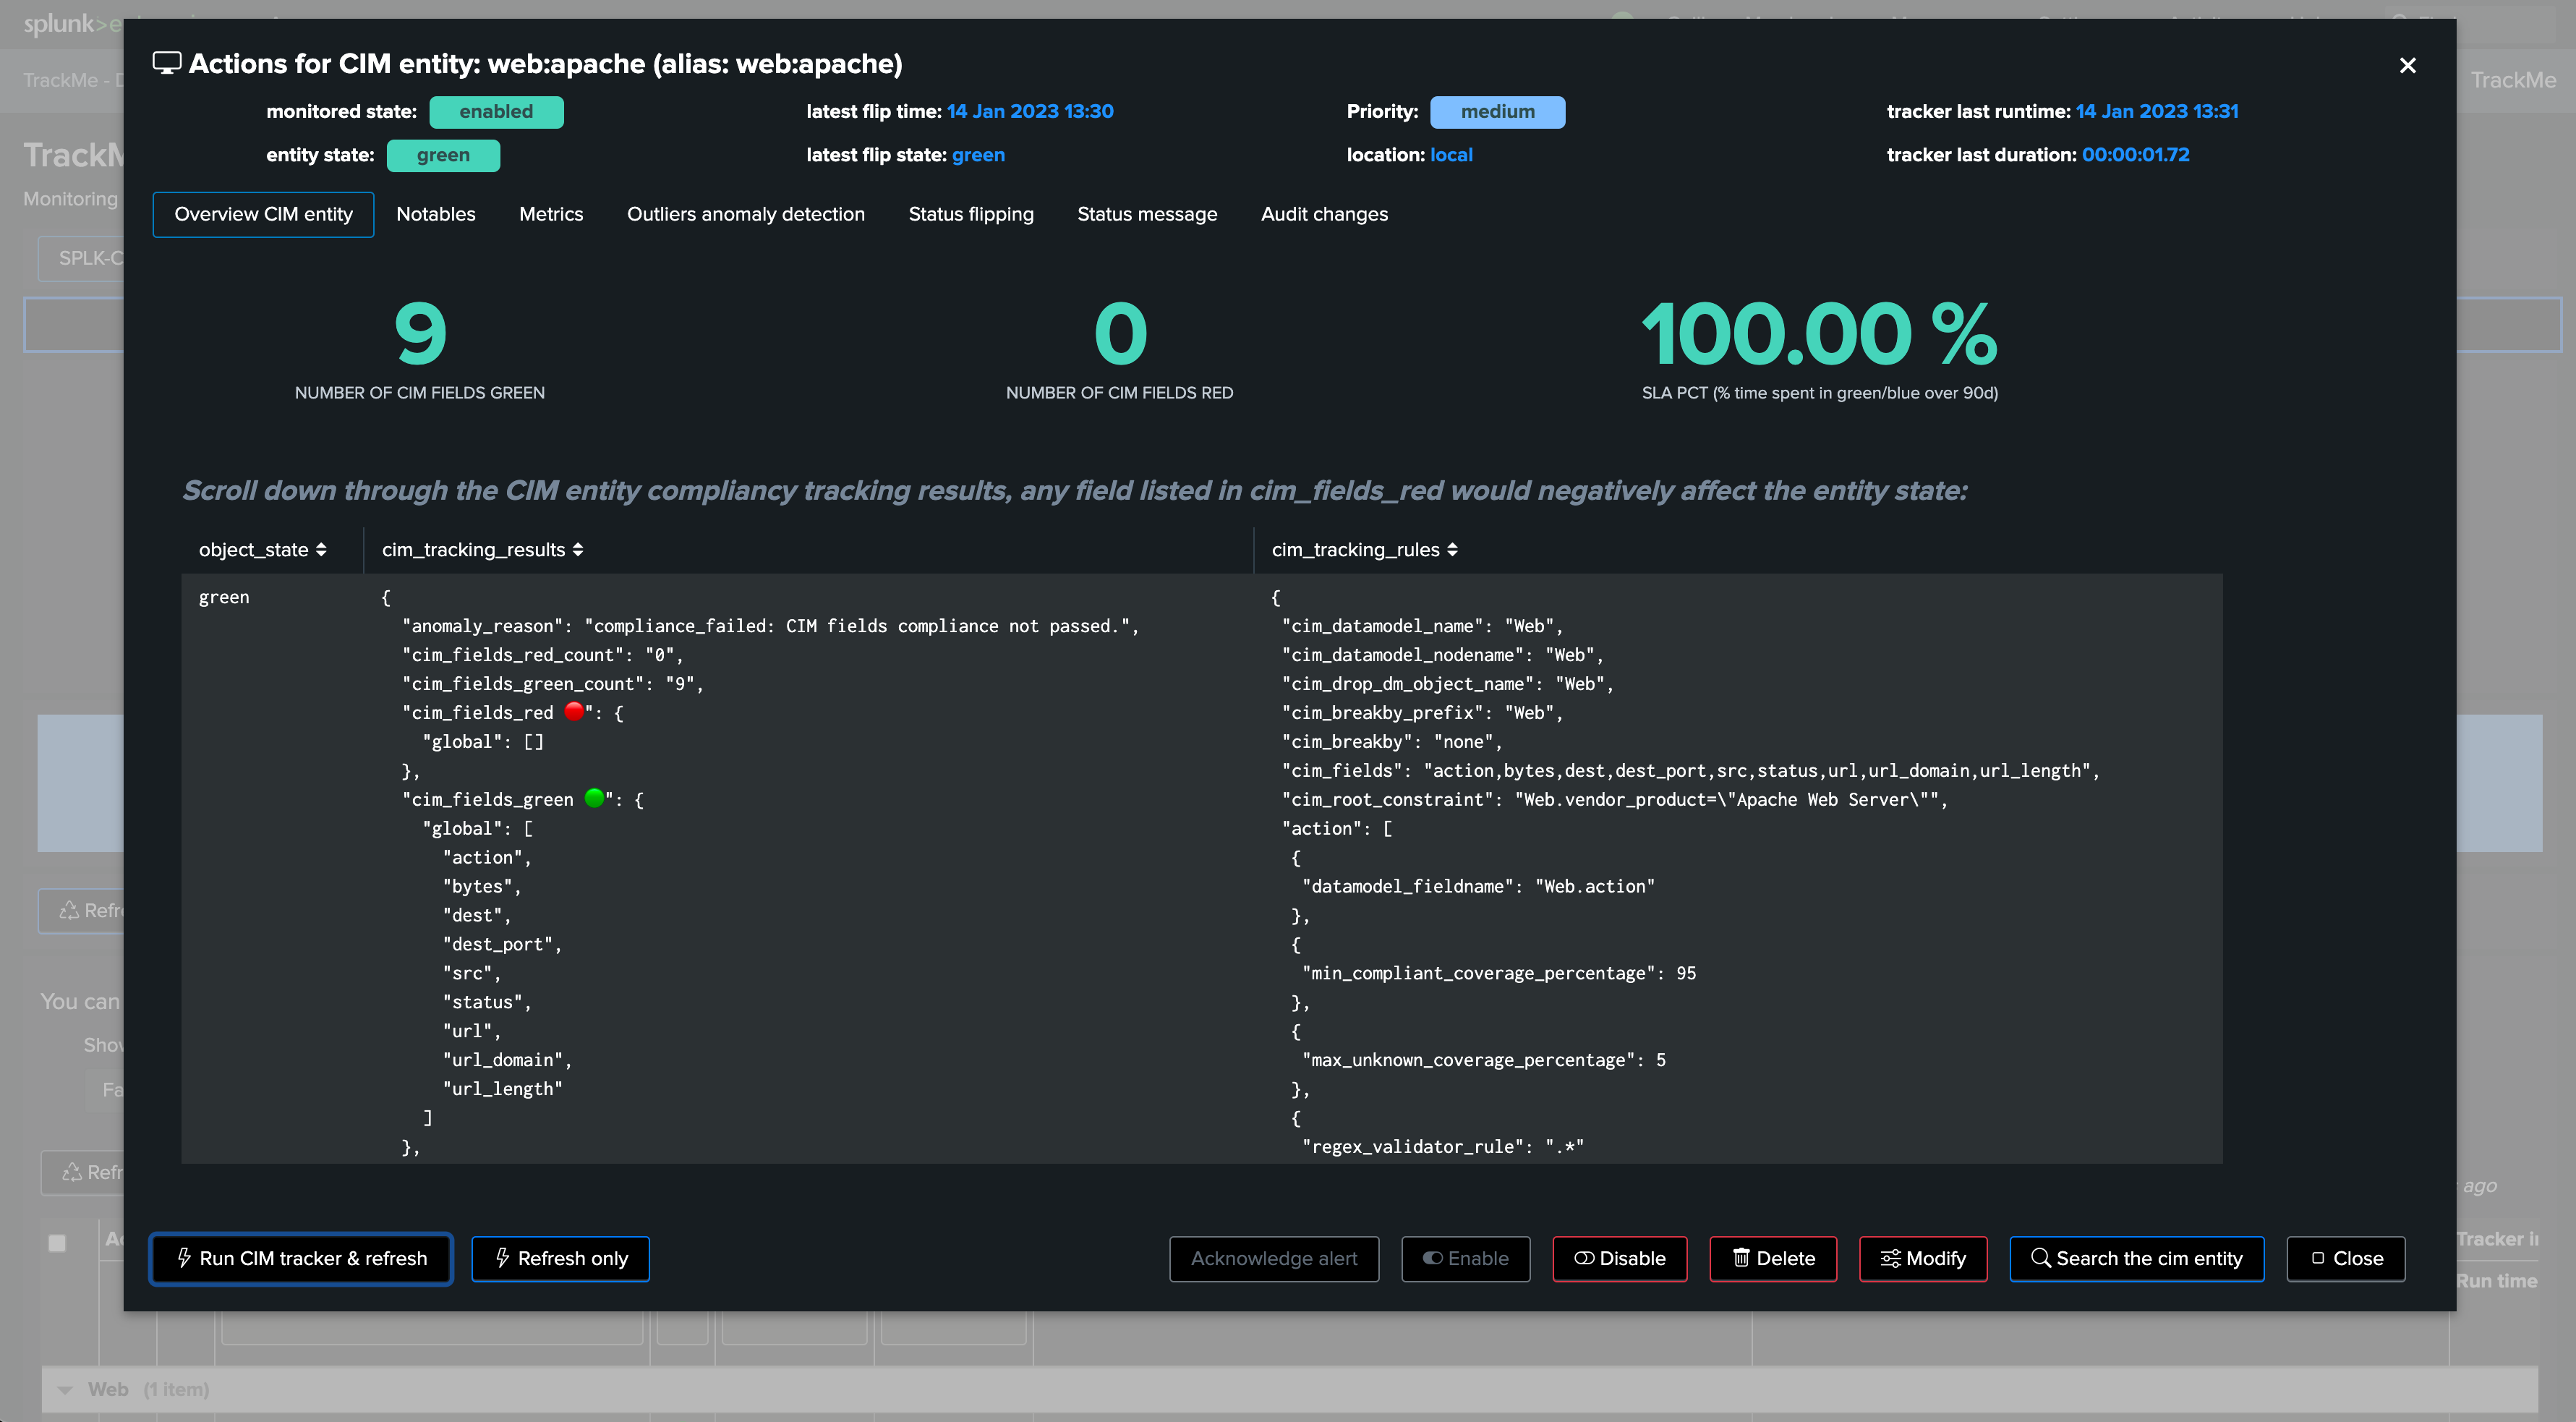The width and height of the screenshot is (2576, 1422).
Task: Click tracker last runtime 14 Jan 2023 13:31
Action: click(x=2157, y=111)
